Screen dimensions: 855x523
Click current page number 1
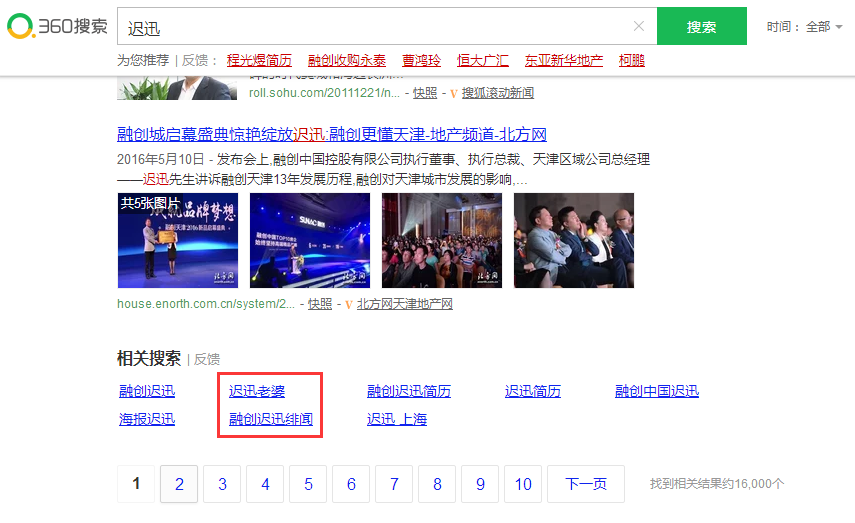point(136,484)
